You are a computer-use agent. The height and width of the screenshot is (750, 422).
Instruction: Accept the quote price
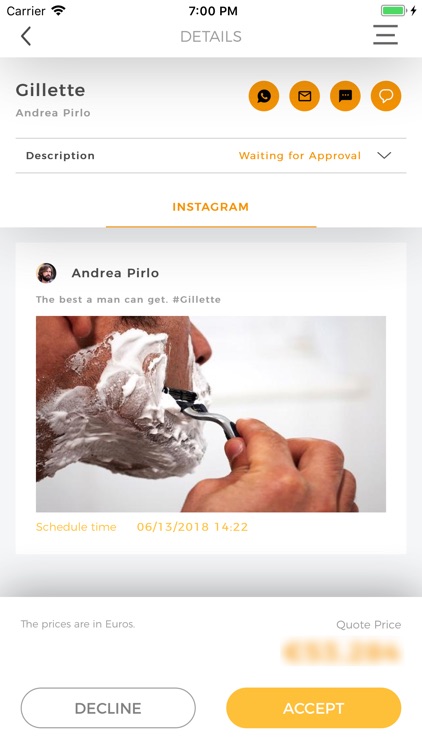click(313, 708)
